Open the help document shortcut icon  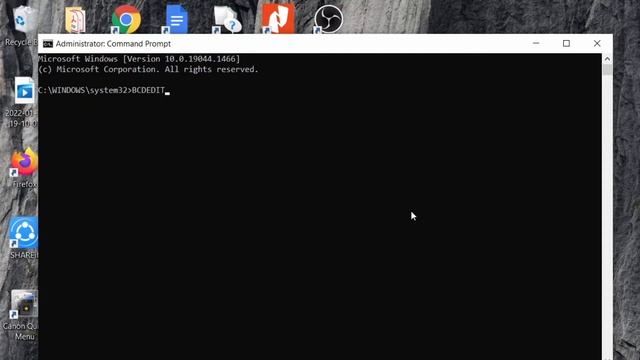(x=227, y=19)
